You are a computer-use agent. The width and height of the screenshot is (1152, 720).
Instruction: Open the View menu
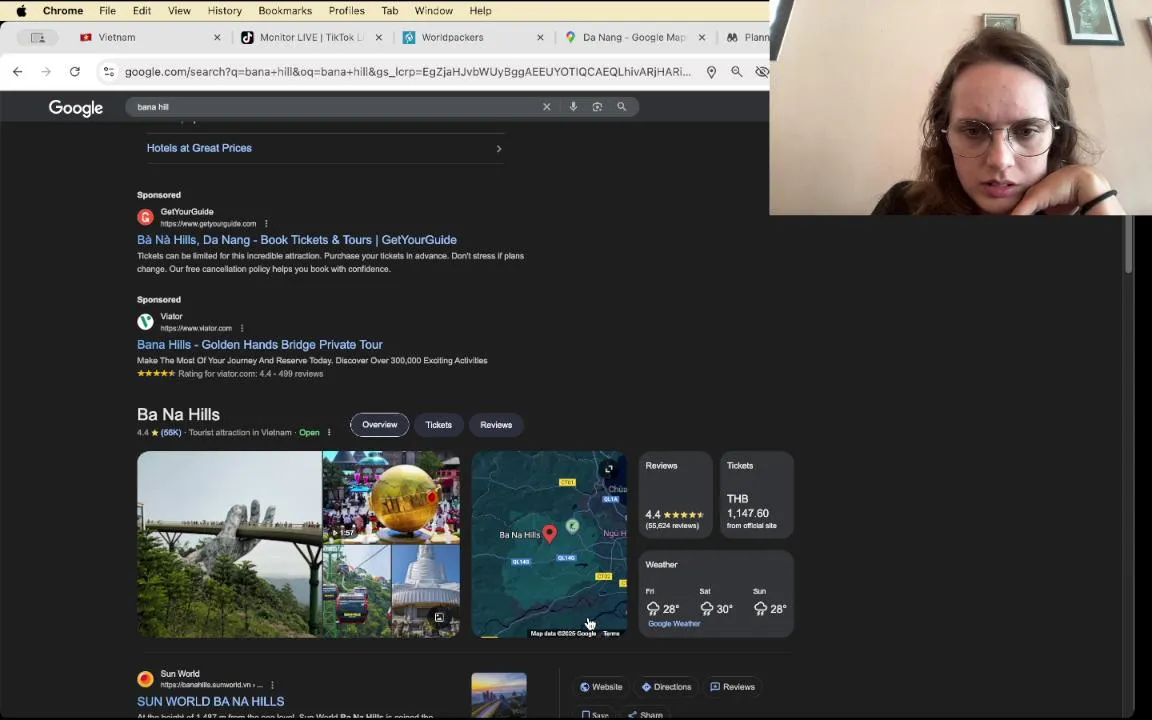[x=179, y=11]
